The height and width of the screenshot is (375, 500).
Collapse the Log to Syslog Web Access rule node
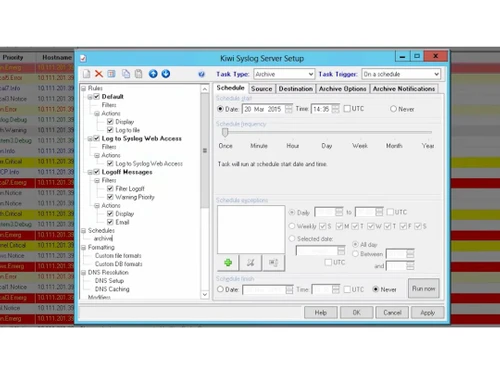tap(90, 138)
